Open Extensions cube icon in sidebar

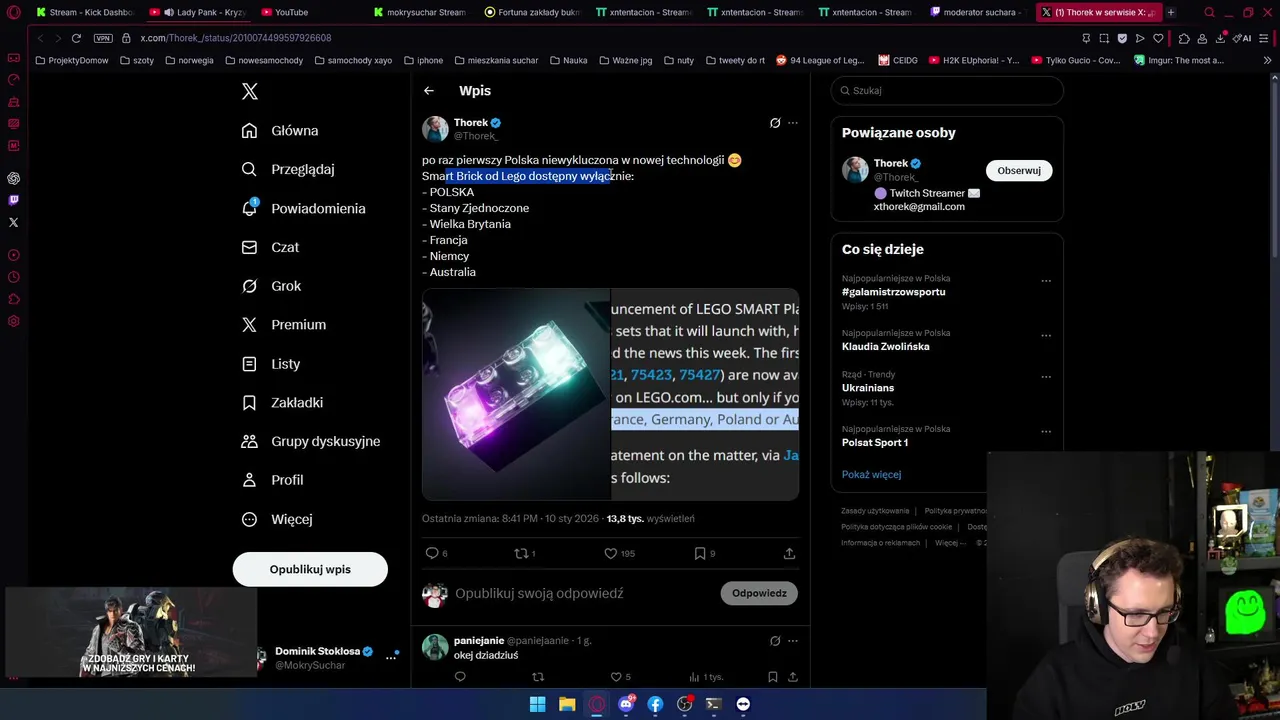(14, 299)
